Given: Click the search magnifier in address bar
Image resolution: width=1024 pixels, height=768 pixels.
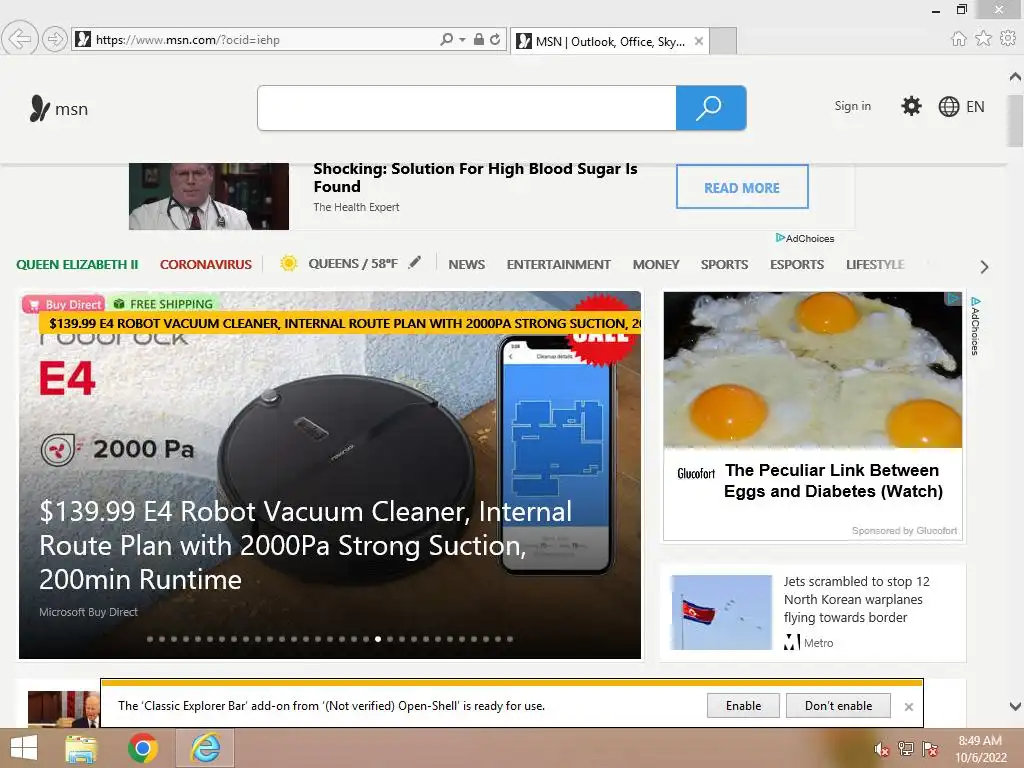Looking at the screenshot, I should coord(446,39).
